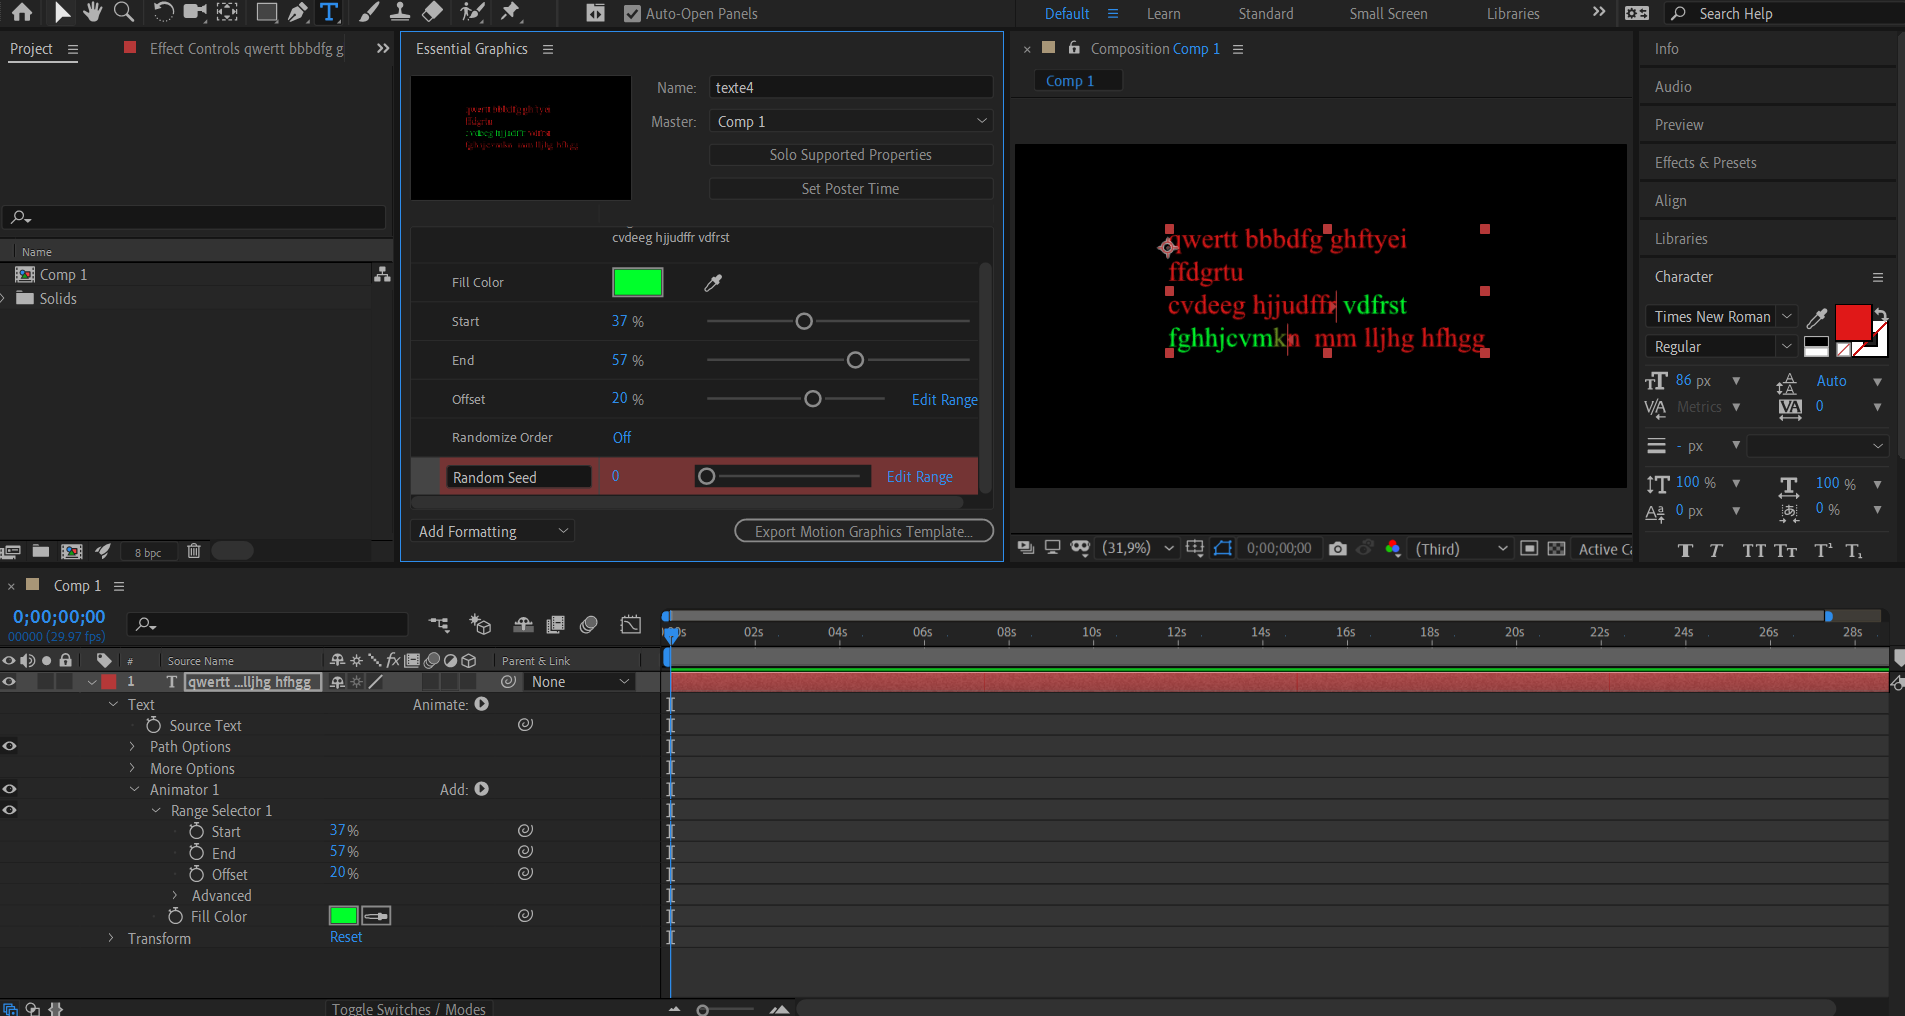This screenshot has width=1905, height=1016.
Task: Click the Solo Supported Properties button
Action: [851, 155]
